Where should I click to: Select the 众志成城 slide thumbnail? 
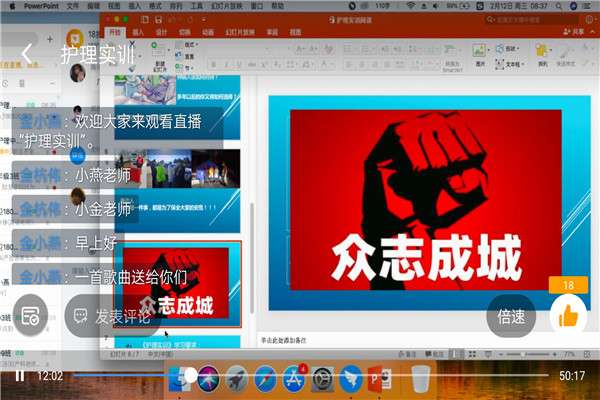(x=177, y=284)
